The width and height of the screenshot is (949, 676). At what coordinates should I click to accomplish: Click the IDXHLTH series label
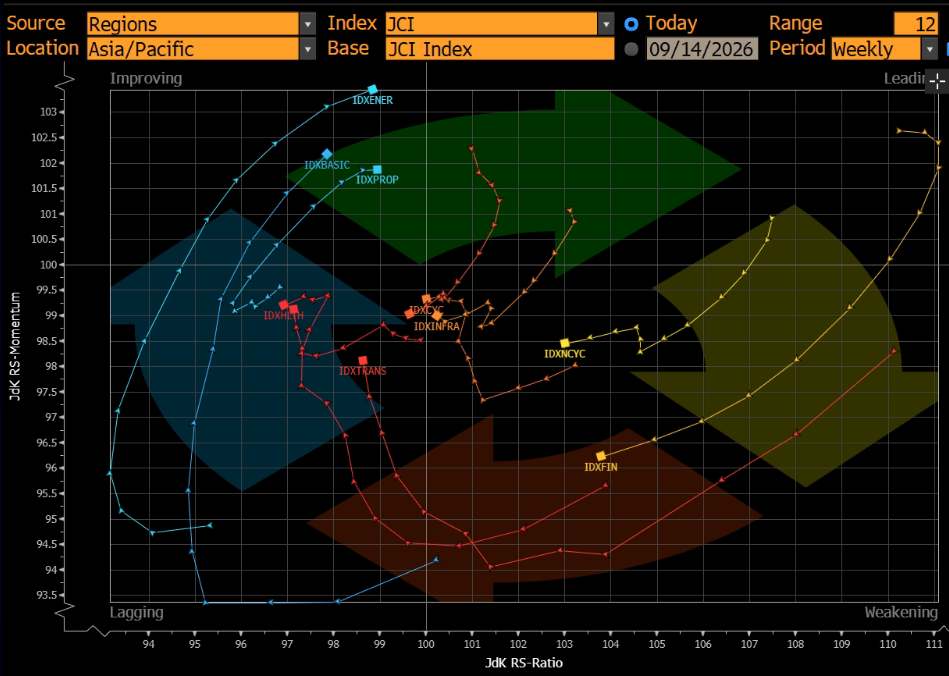284,315
